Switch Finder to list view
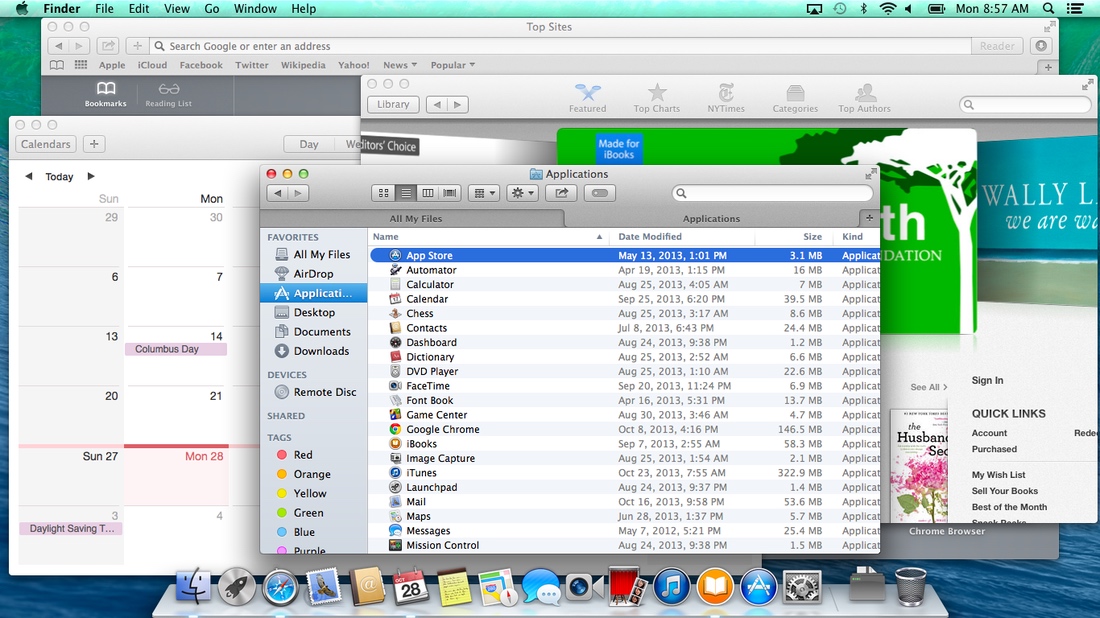The width and height of the screenshot is (1100, 618). pyautogui.click(x=405, y=193)
